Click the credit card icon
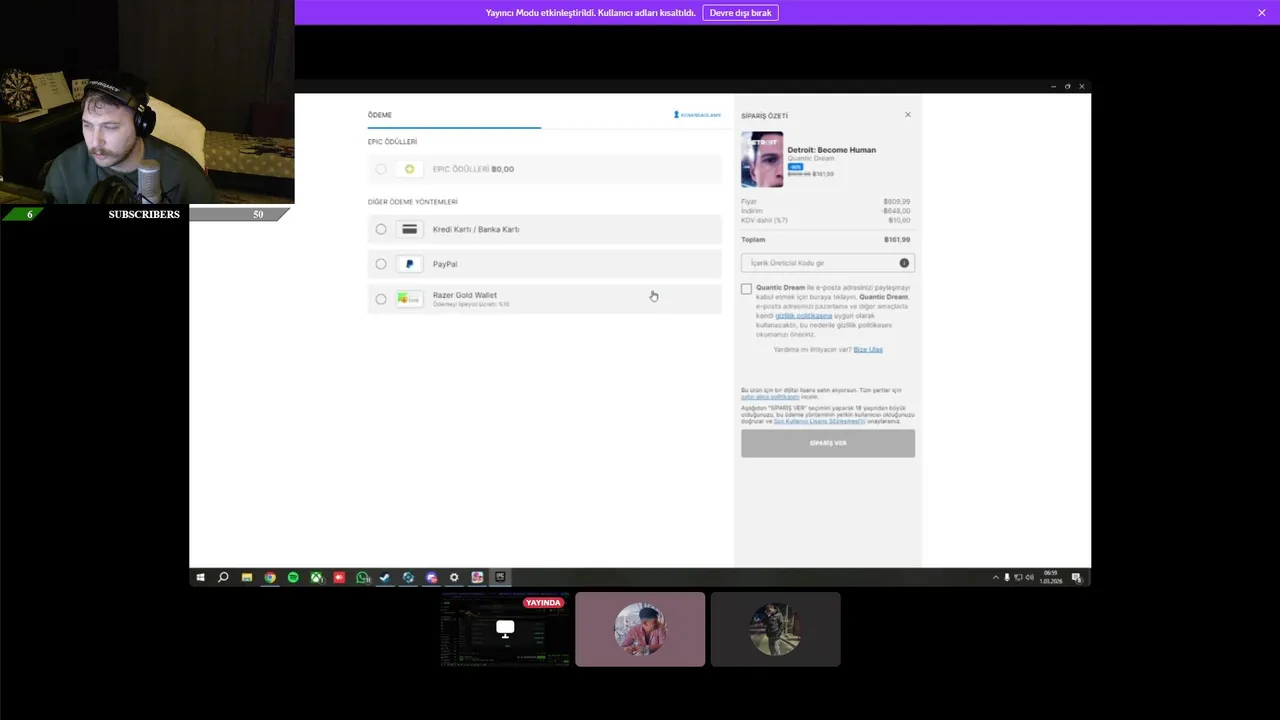This screenshot has height=720, width=1280. (409, 229)
